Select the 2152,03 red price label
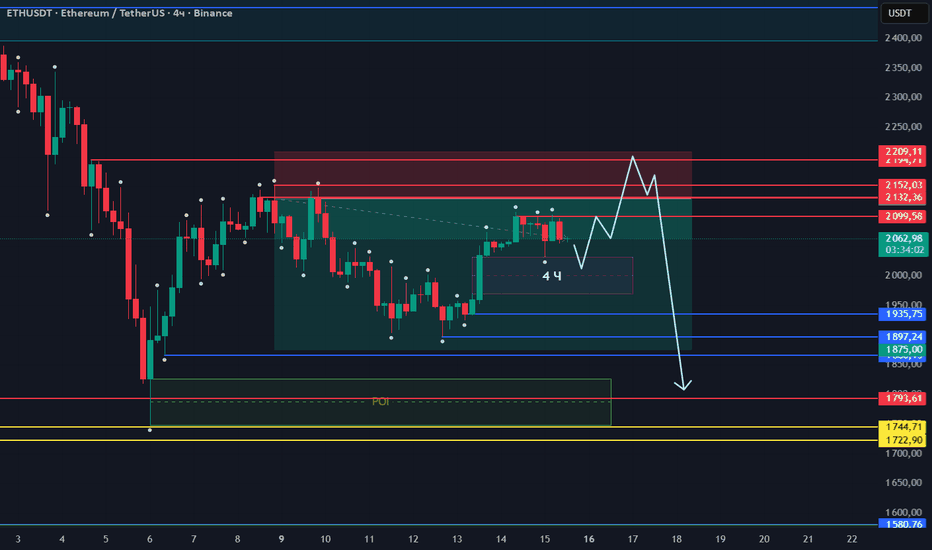This screenshot has height=550, width=932. tap(903, 185)
